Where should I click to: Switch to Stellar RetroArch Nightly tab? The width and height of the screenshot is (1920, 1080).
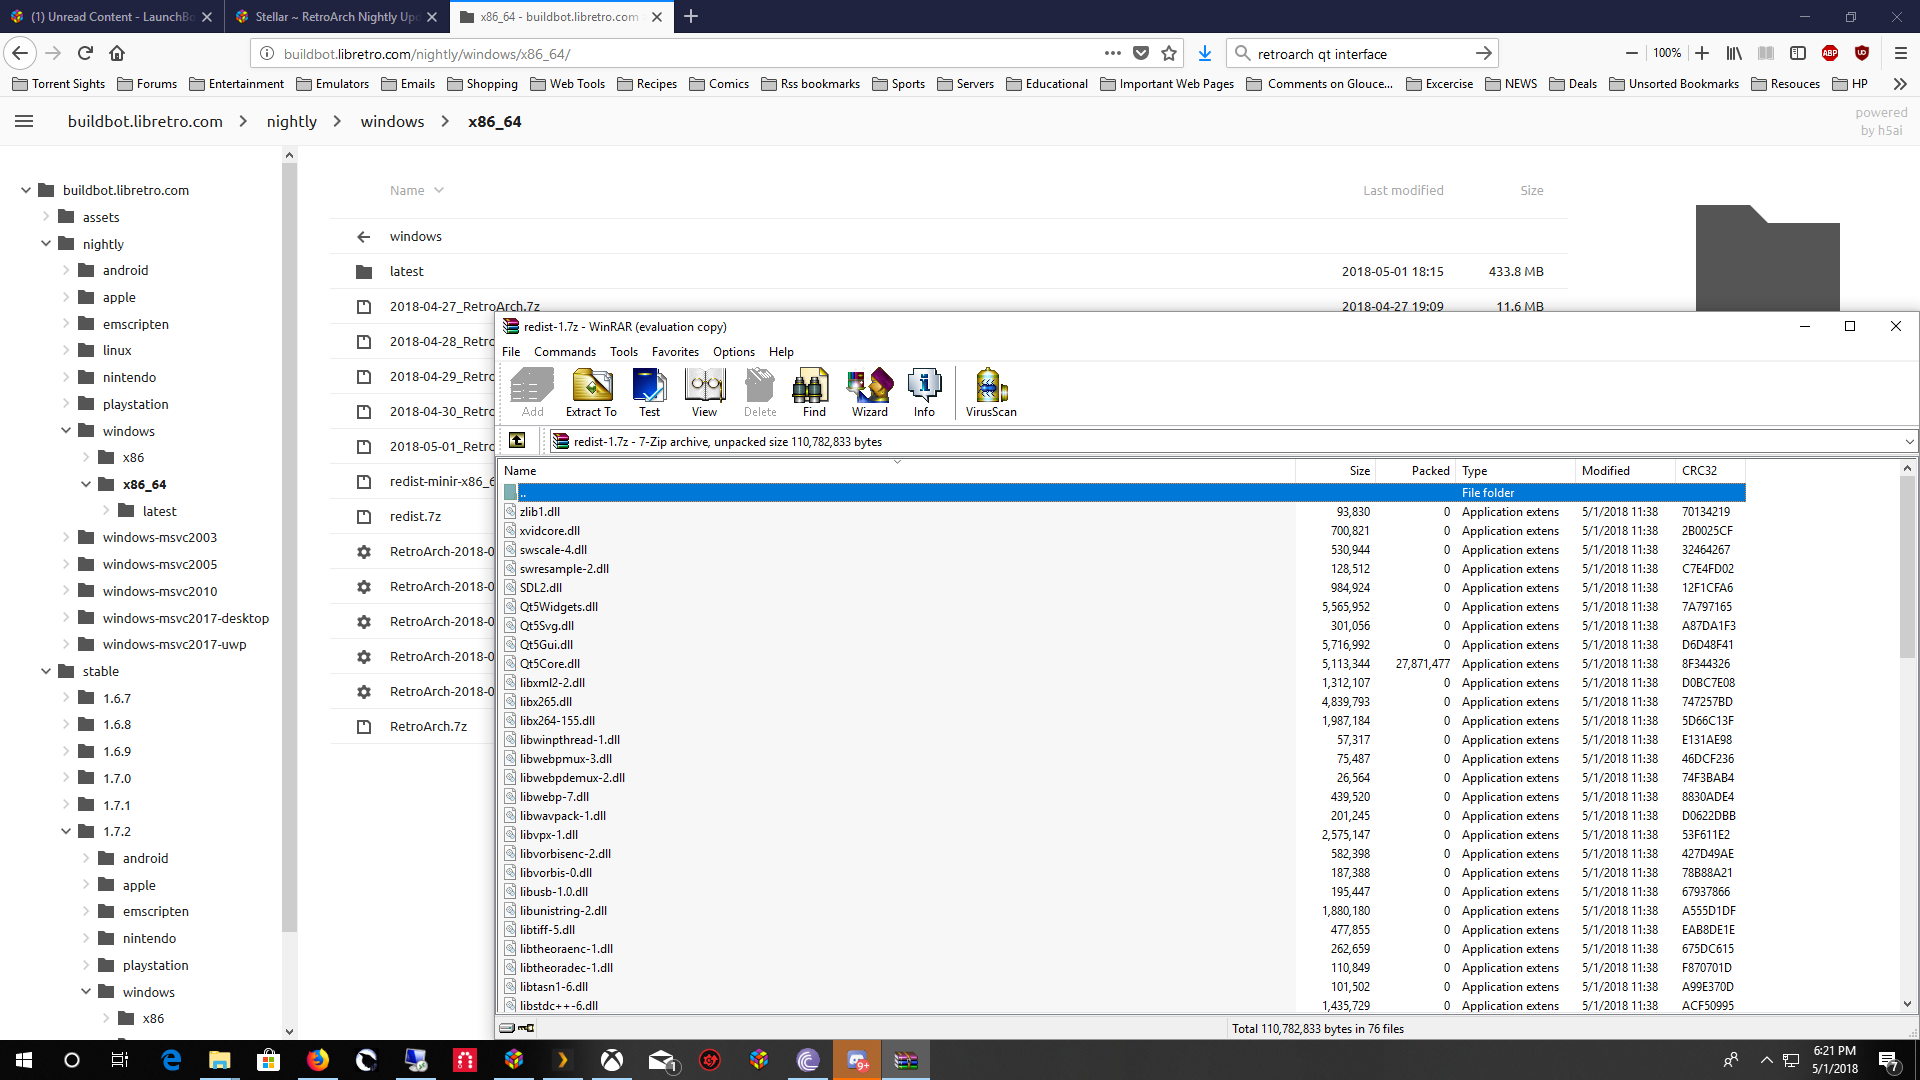[x=336, y=17]
